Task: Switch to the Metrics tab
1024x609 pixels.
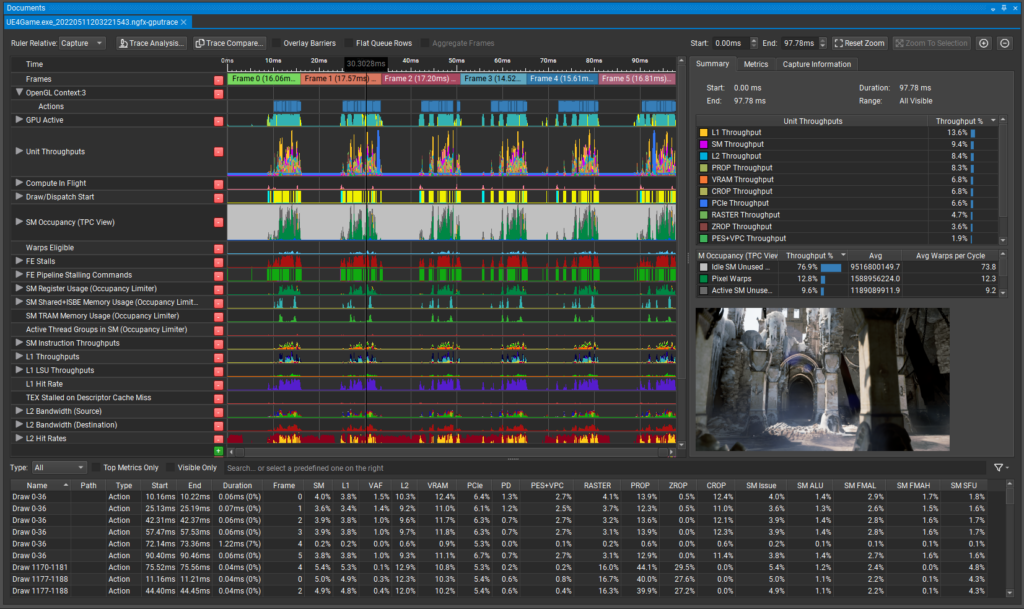Action: tap(756, 63)
